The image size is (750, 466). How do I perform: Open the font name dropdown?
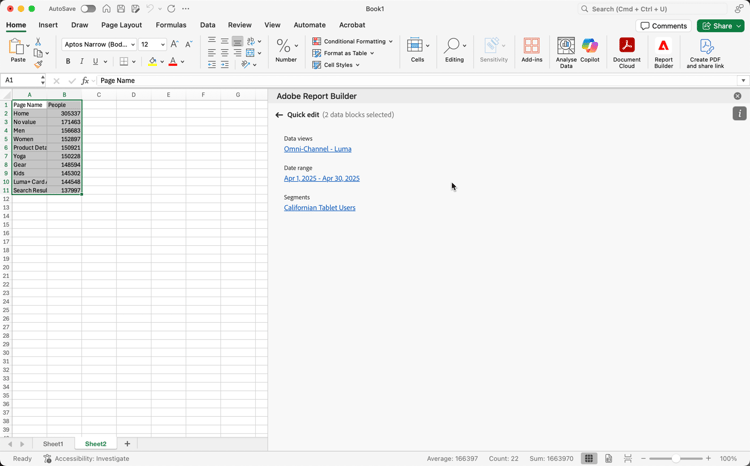point(132,44)
